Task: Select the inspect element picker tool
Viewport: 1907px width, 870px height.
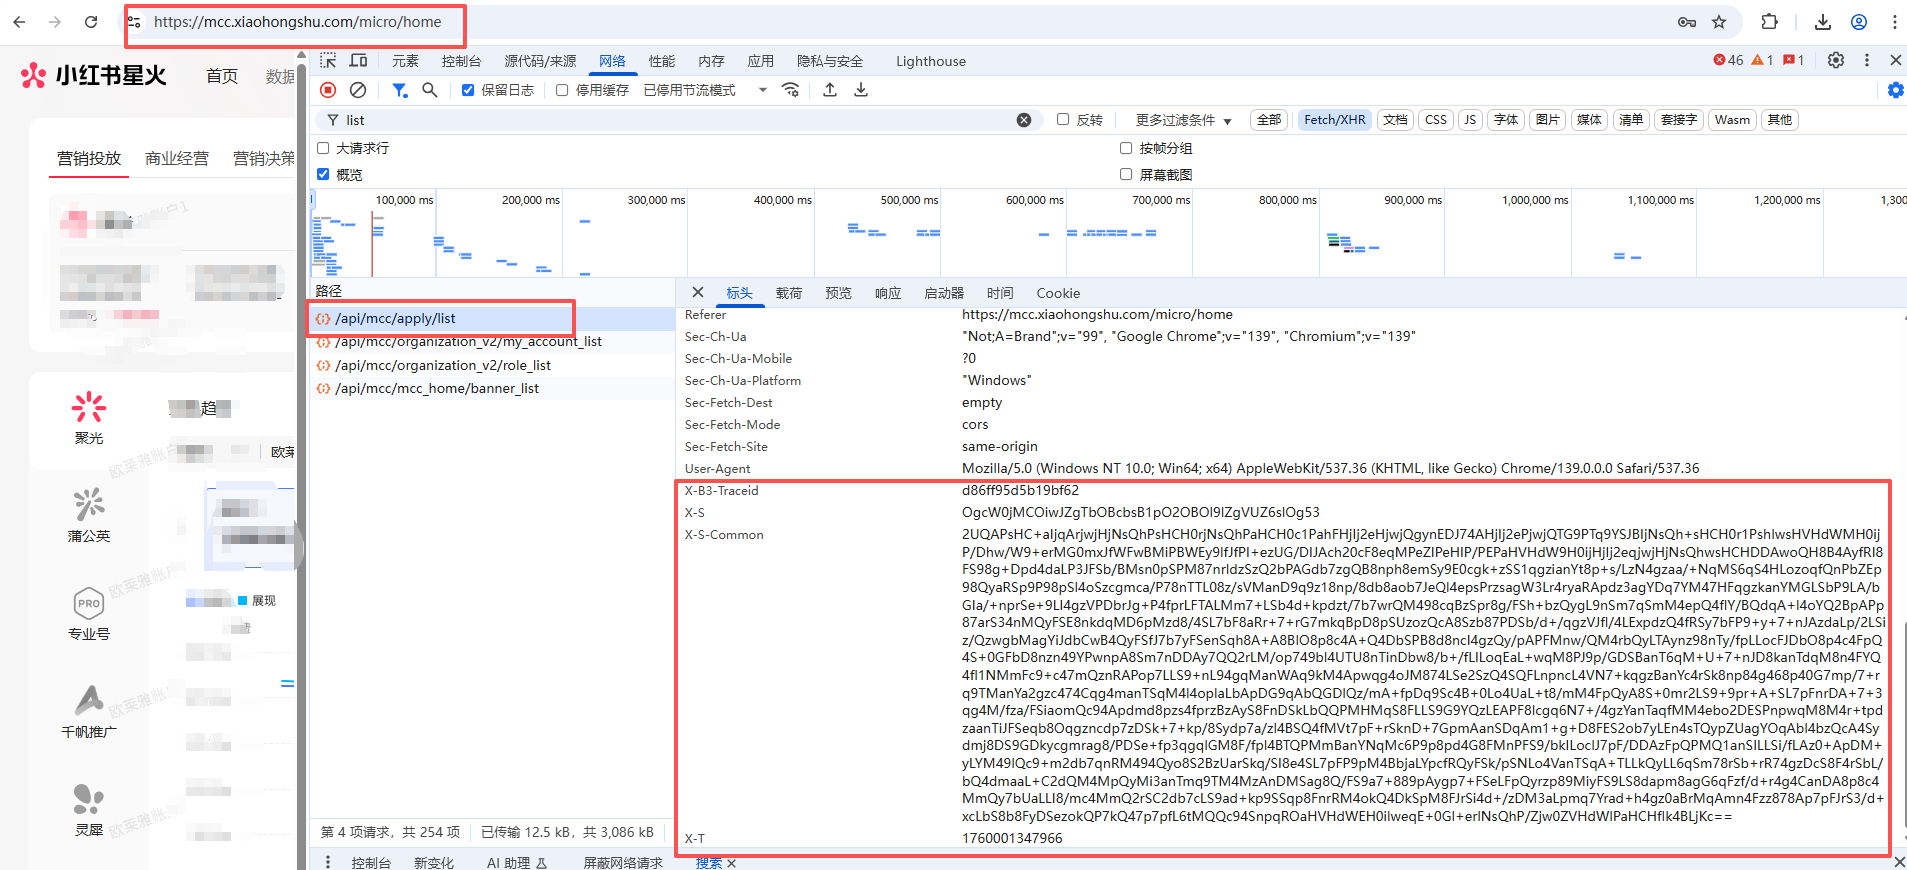Action: pyautogui.click(x=328, y=60)
